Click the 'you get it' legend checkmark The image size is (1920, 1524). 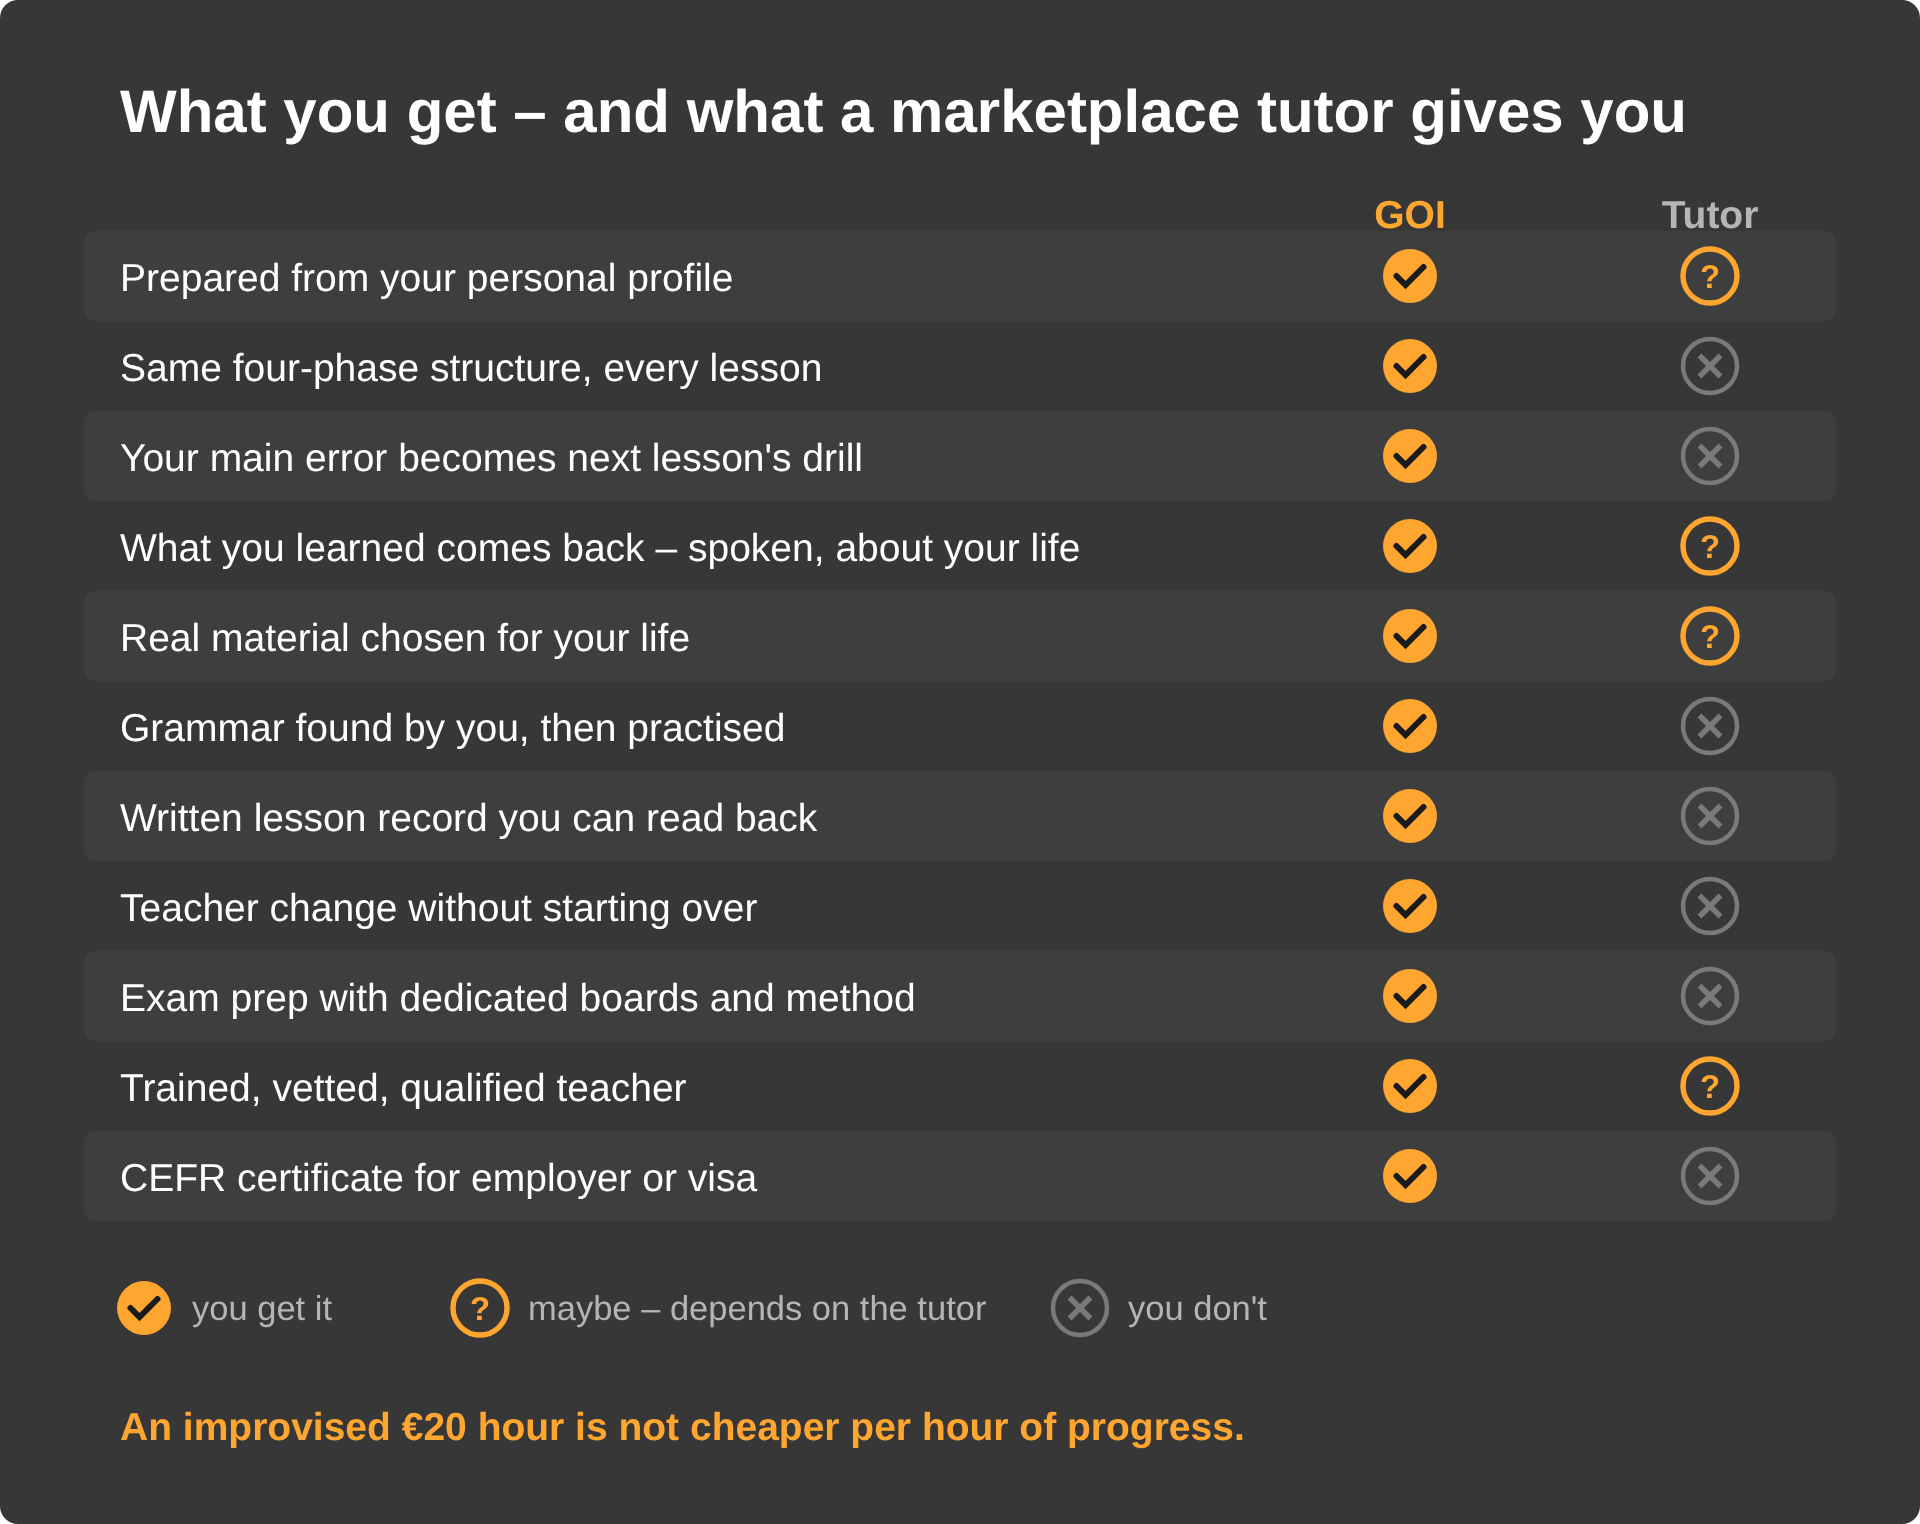click(x=144, y=1308)
